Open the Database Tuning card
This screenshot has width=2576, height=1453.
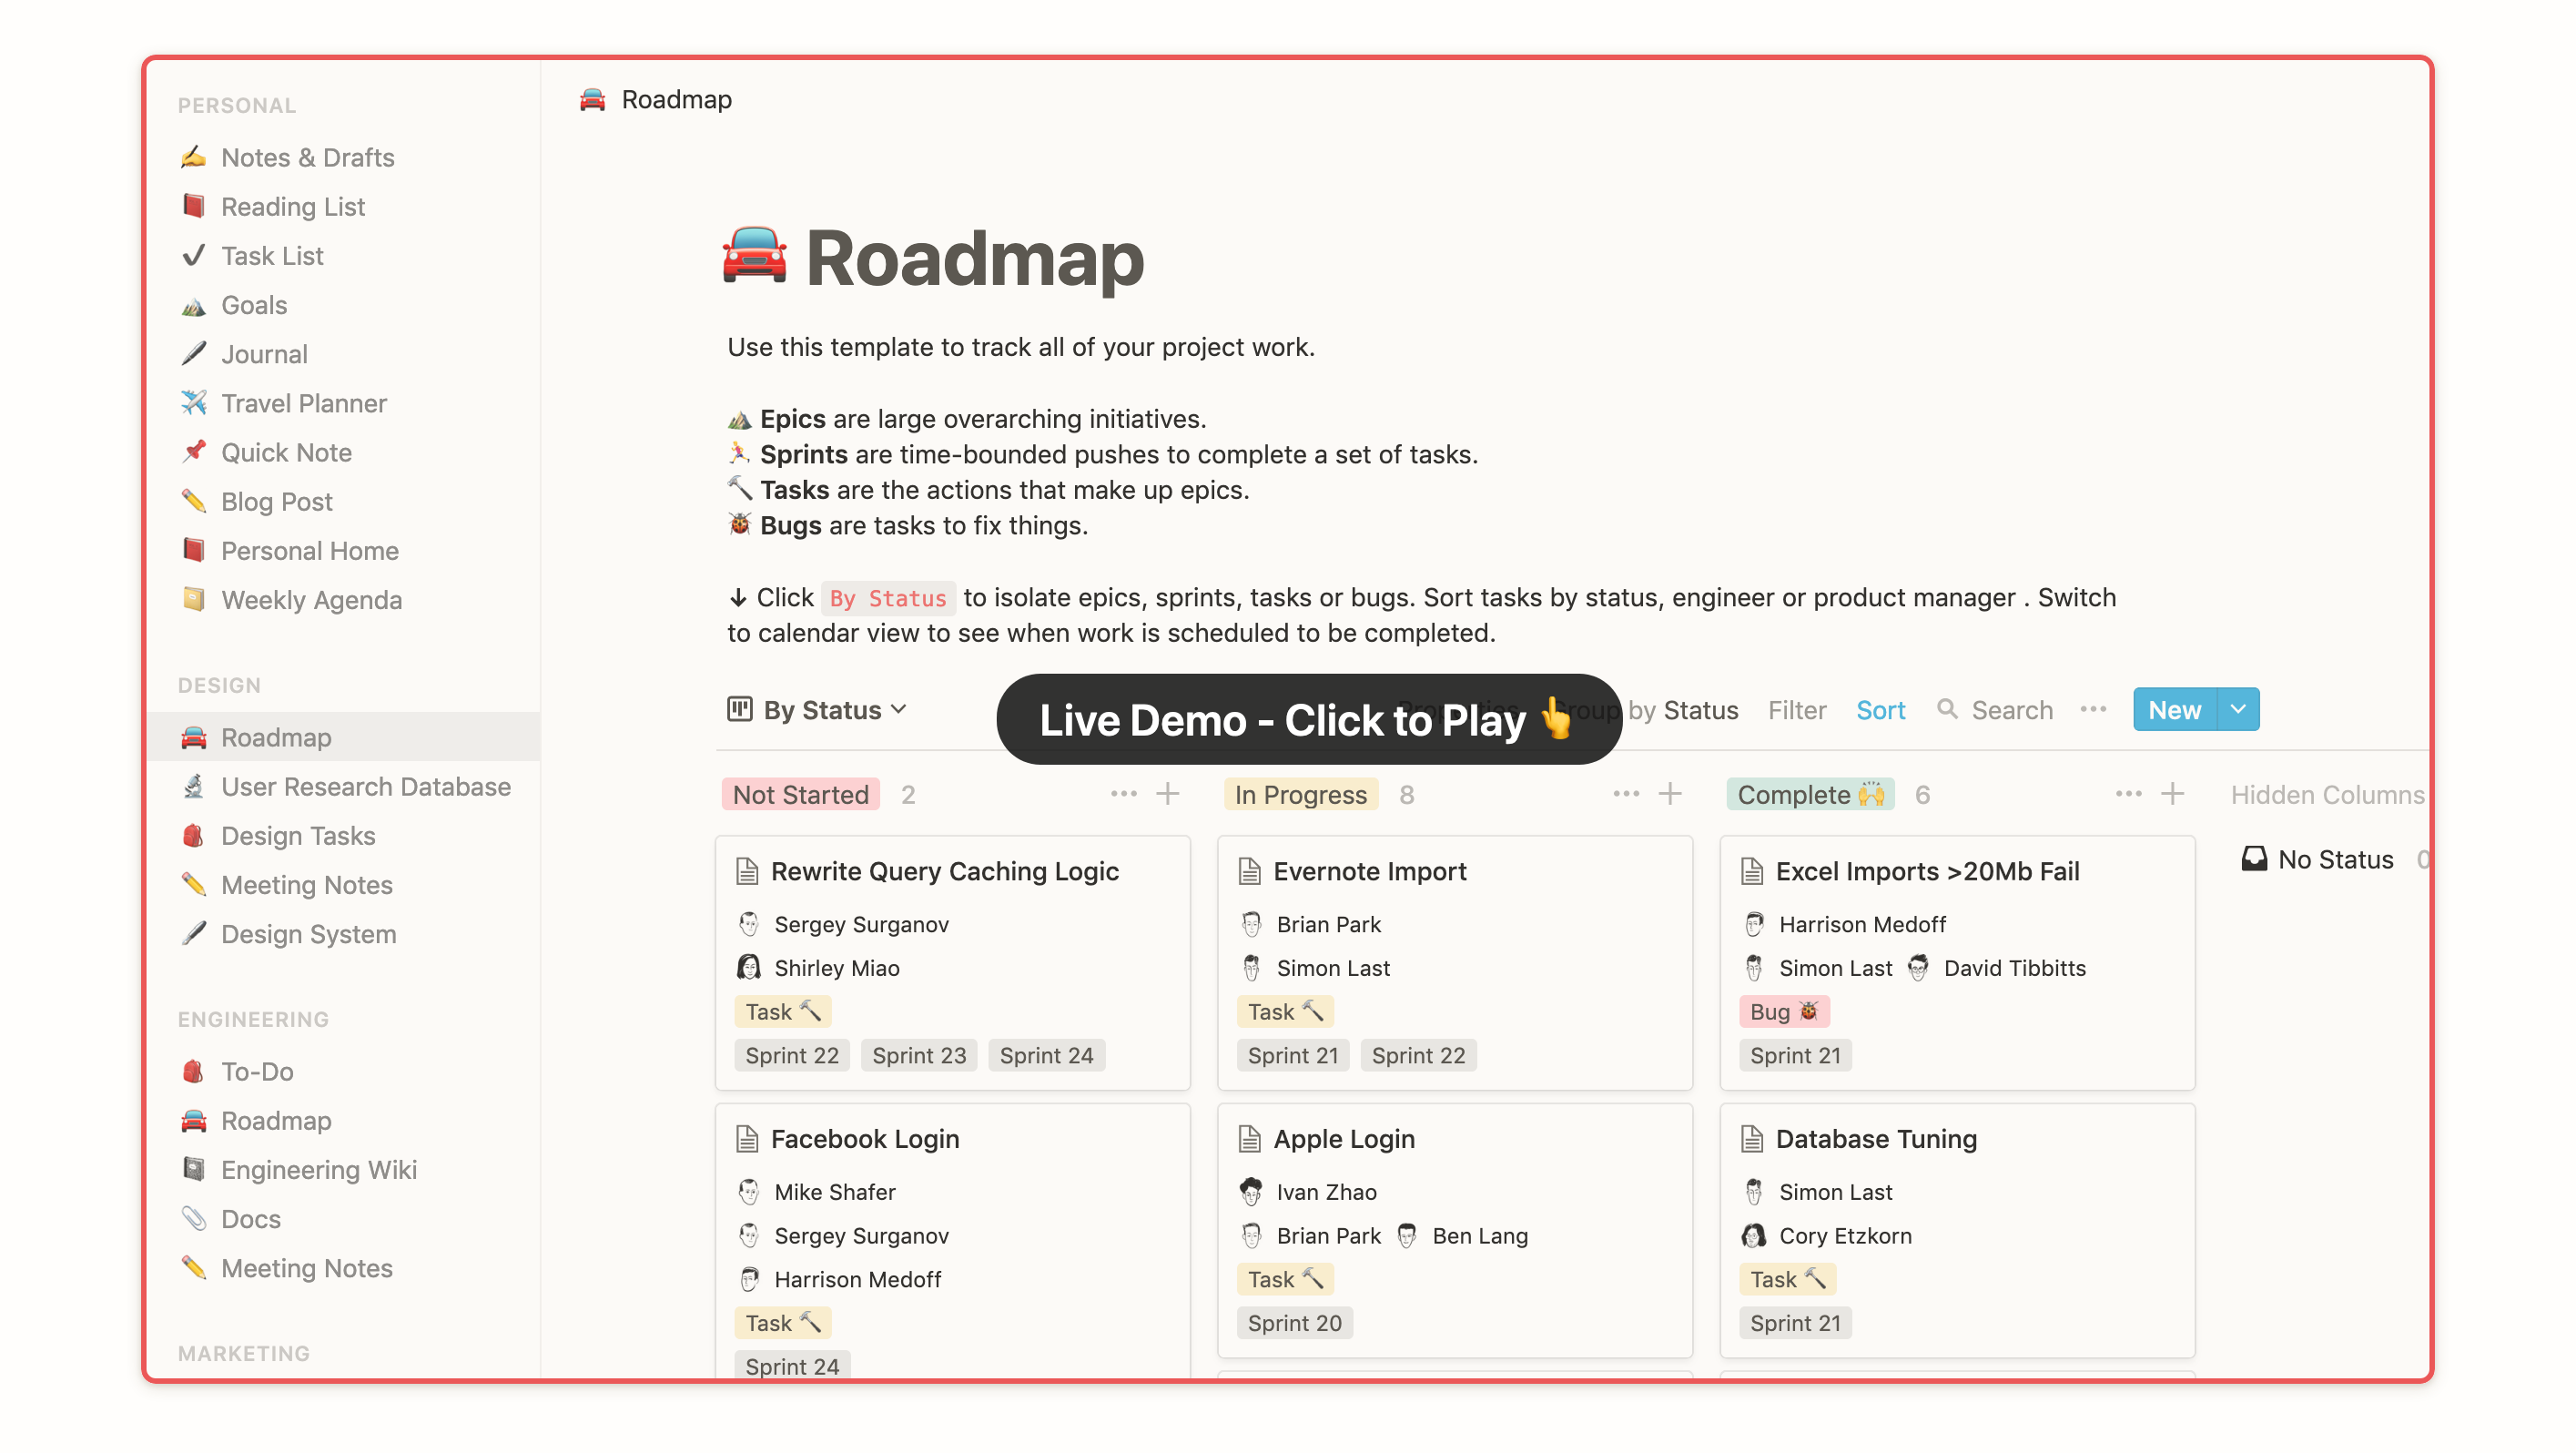[x=1957, y=1230]
